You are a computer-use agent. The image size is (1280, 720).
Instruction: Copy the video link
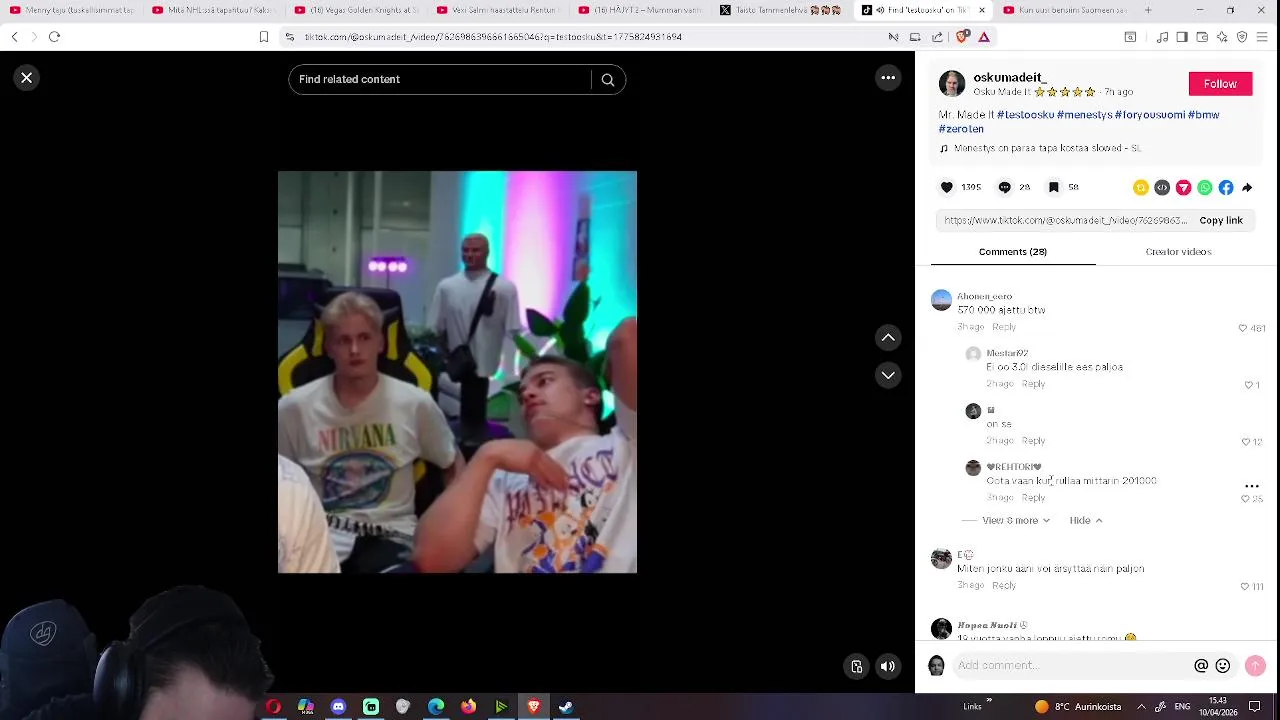[1221, 220]
